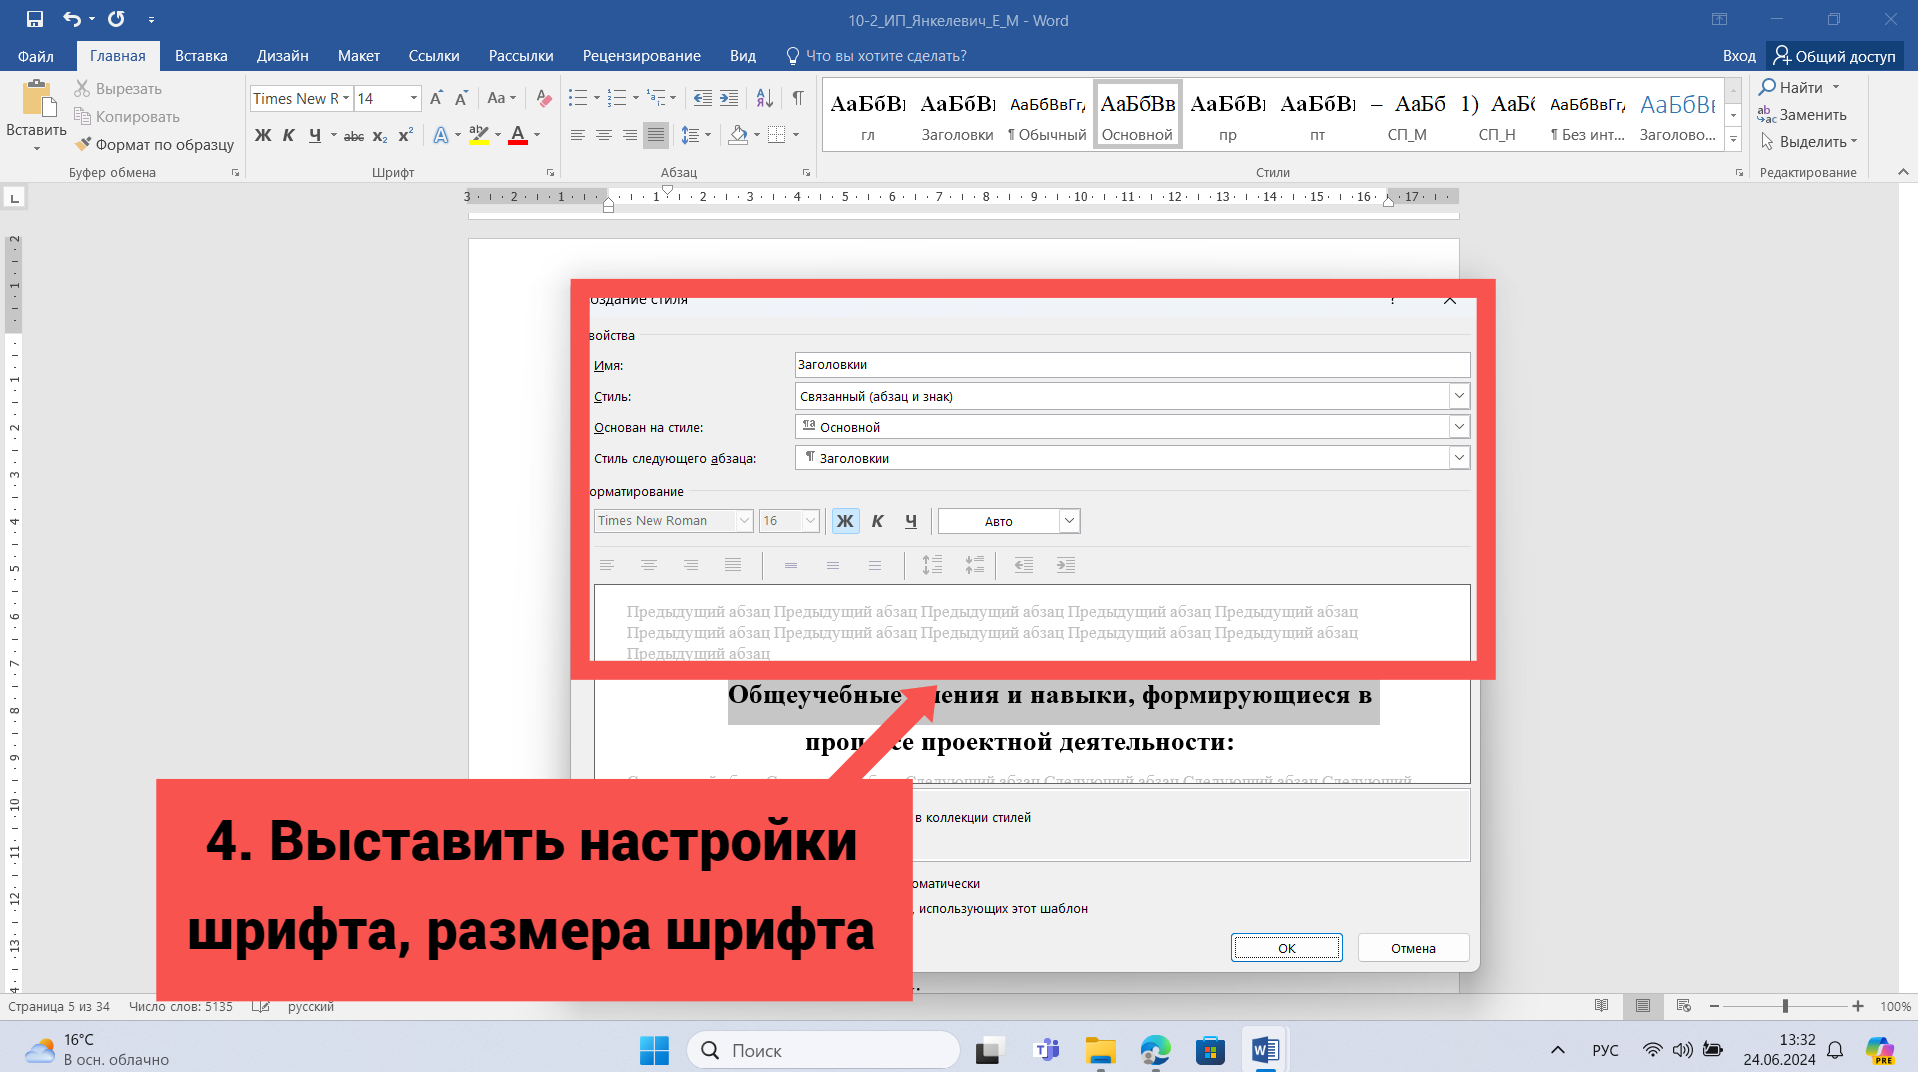Click Копировать in the clipboard group
Viewport: 1918px width, 1072px height.
coord(127,117)
